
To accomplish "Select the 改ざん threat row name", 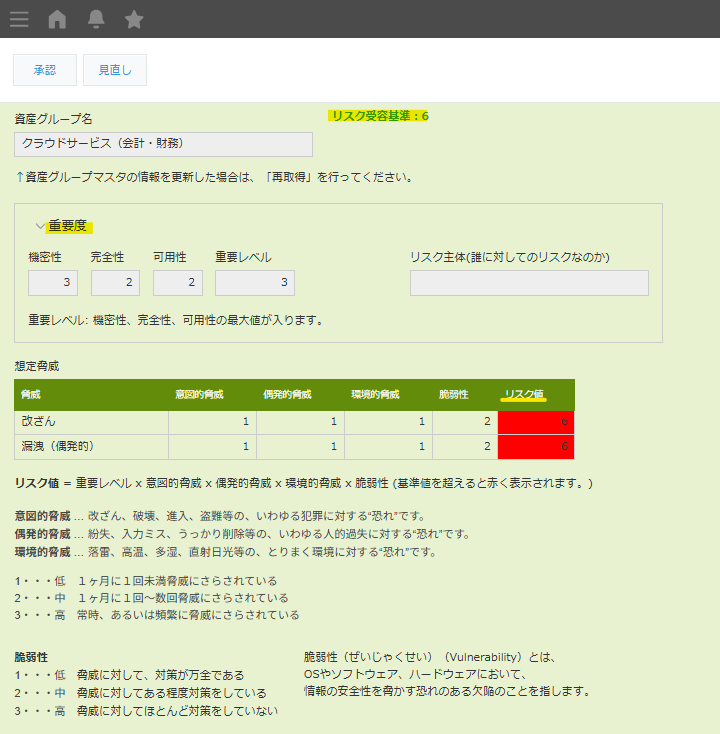I will pyautogui.click(x=40, y=421).
